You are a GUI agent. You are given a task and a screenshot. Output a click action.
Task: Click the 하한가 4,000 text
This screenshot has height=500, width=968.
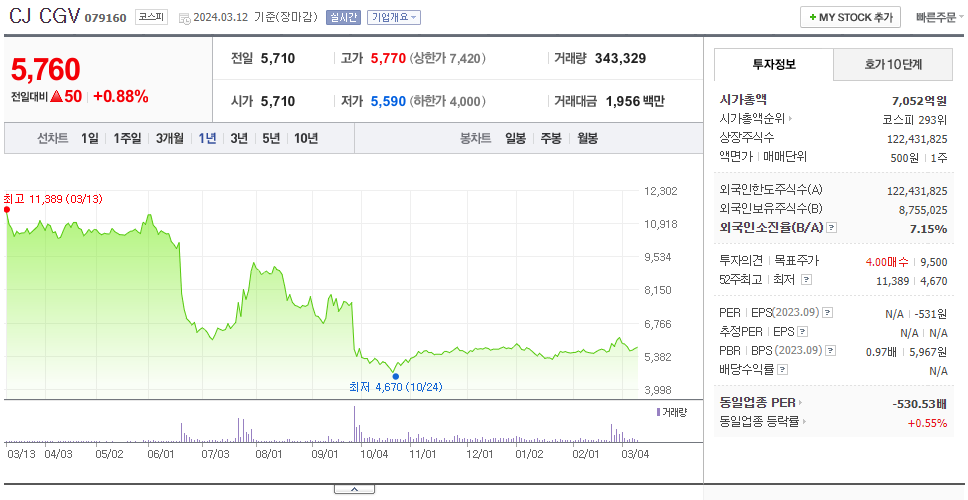pos(448,101)
